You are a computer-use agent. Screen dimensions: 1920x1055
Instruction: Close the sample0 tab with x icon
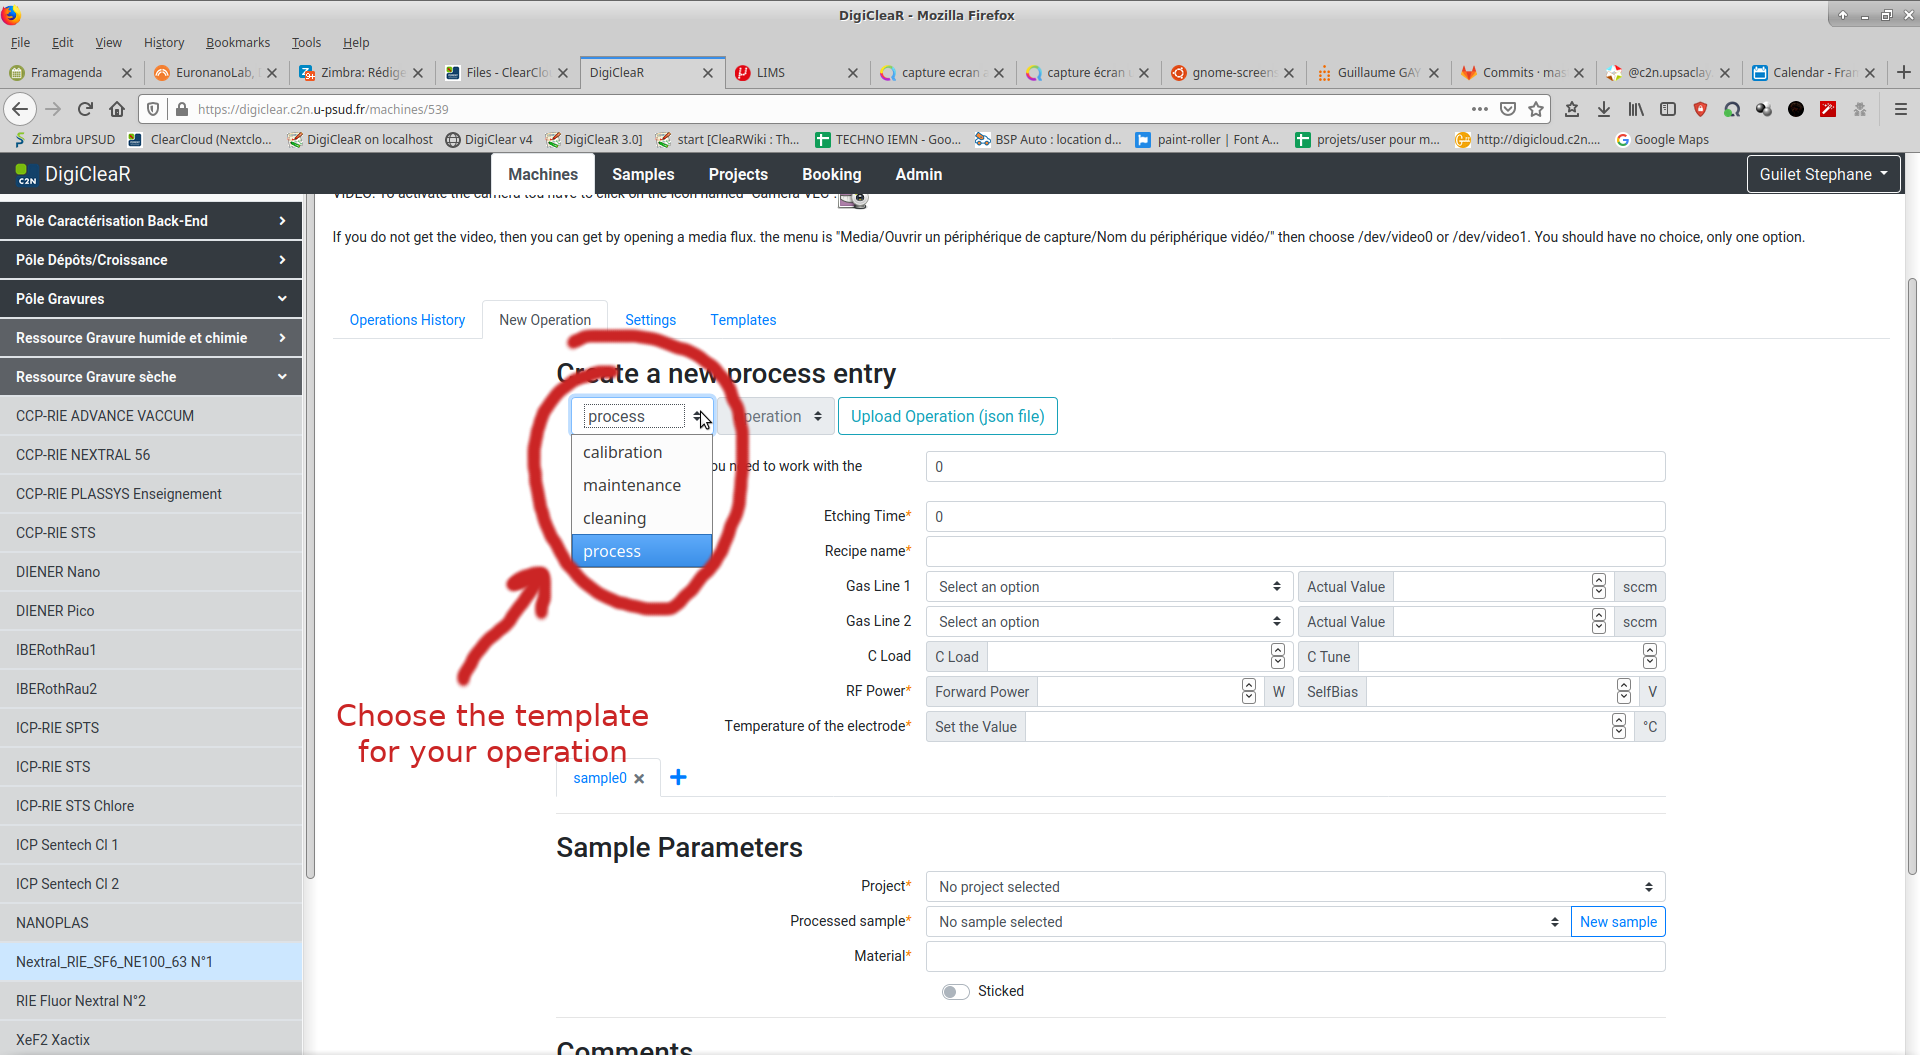point(639,779)
